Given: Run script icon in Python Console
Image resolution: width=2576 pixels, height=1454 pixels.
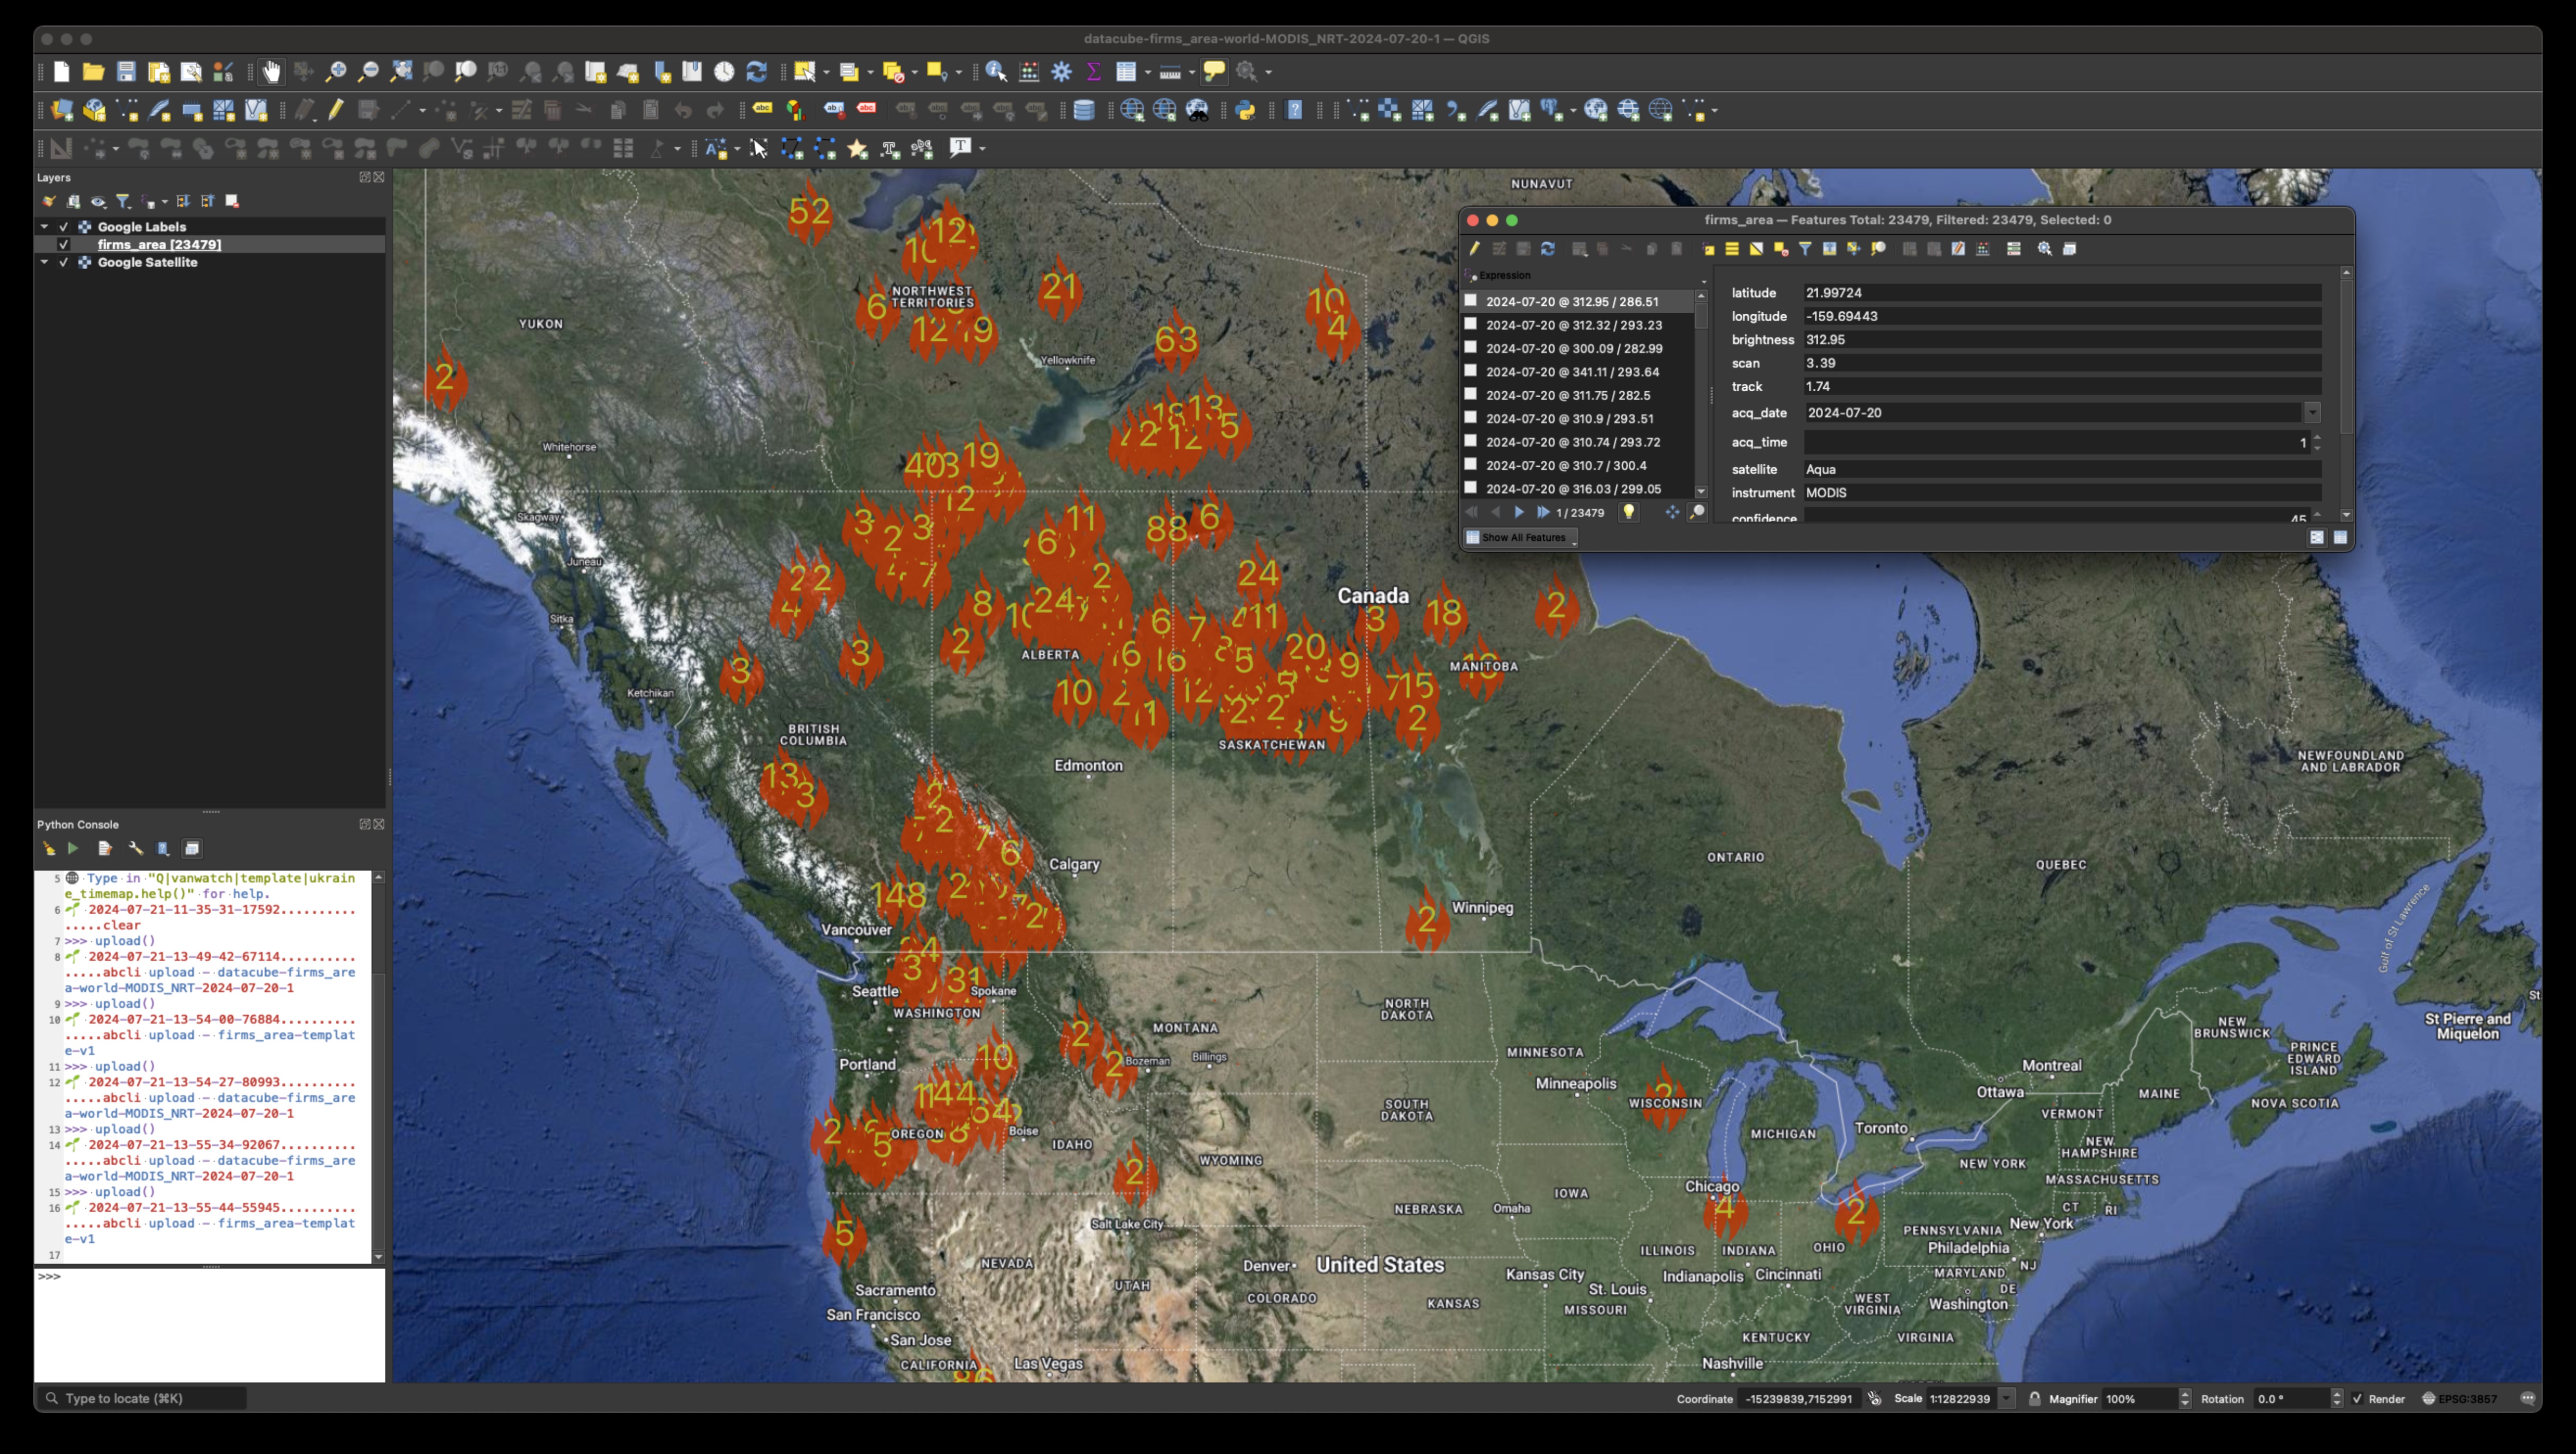Looking at the screenshot, I should pos(73,849).
